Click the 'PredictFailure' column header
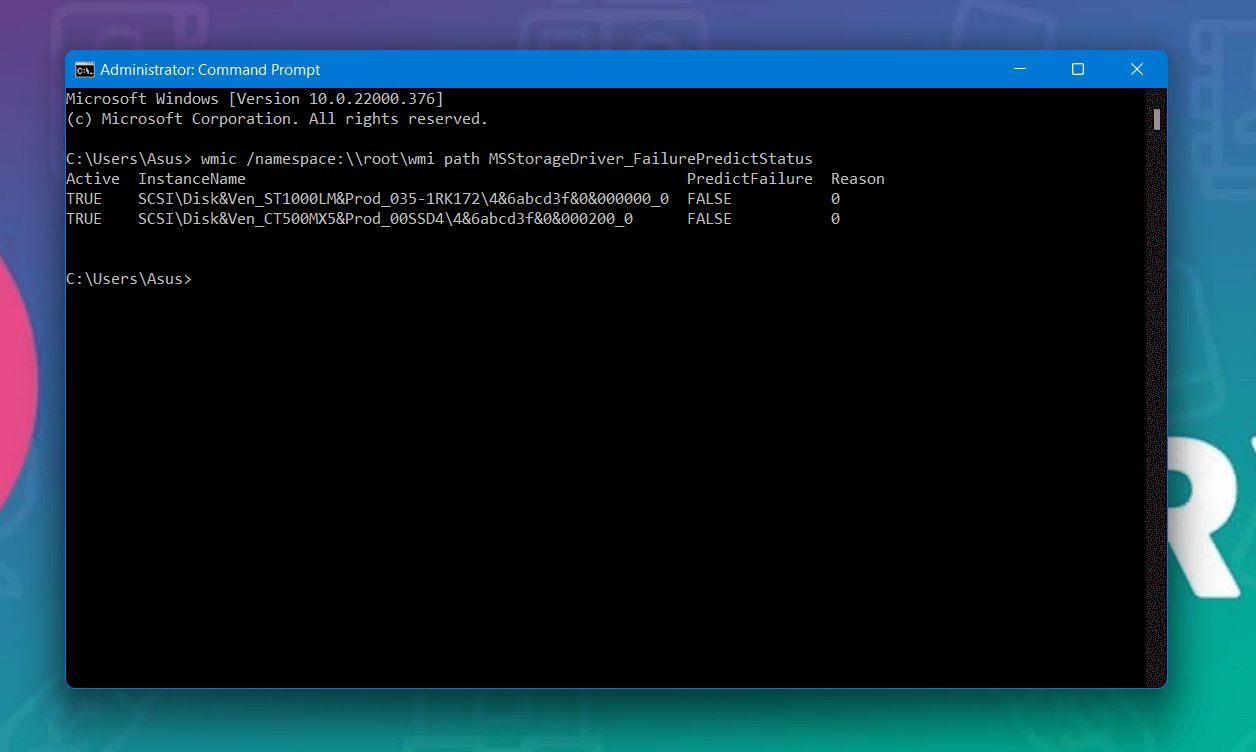Image resolution: width=1256 pixels, height=752 pixels. 750,179
